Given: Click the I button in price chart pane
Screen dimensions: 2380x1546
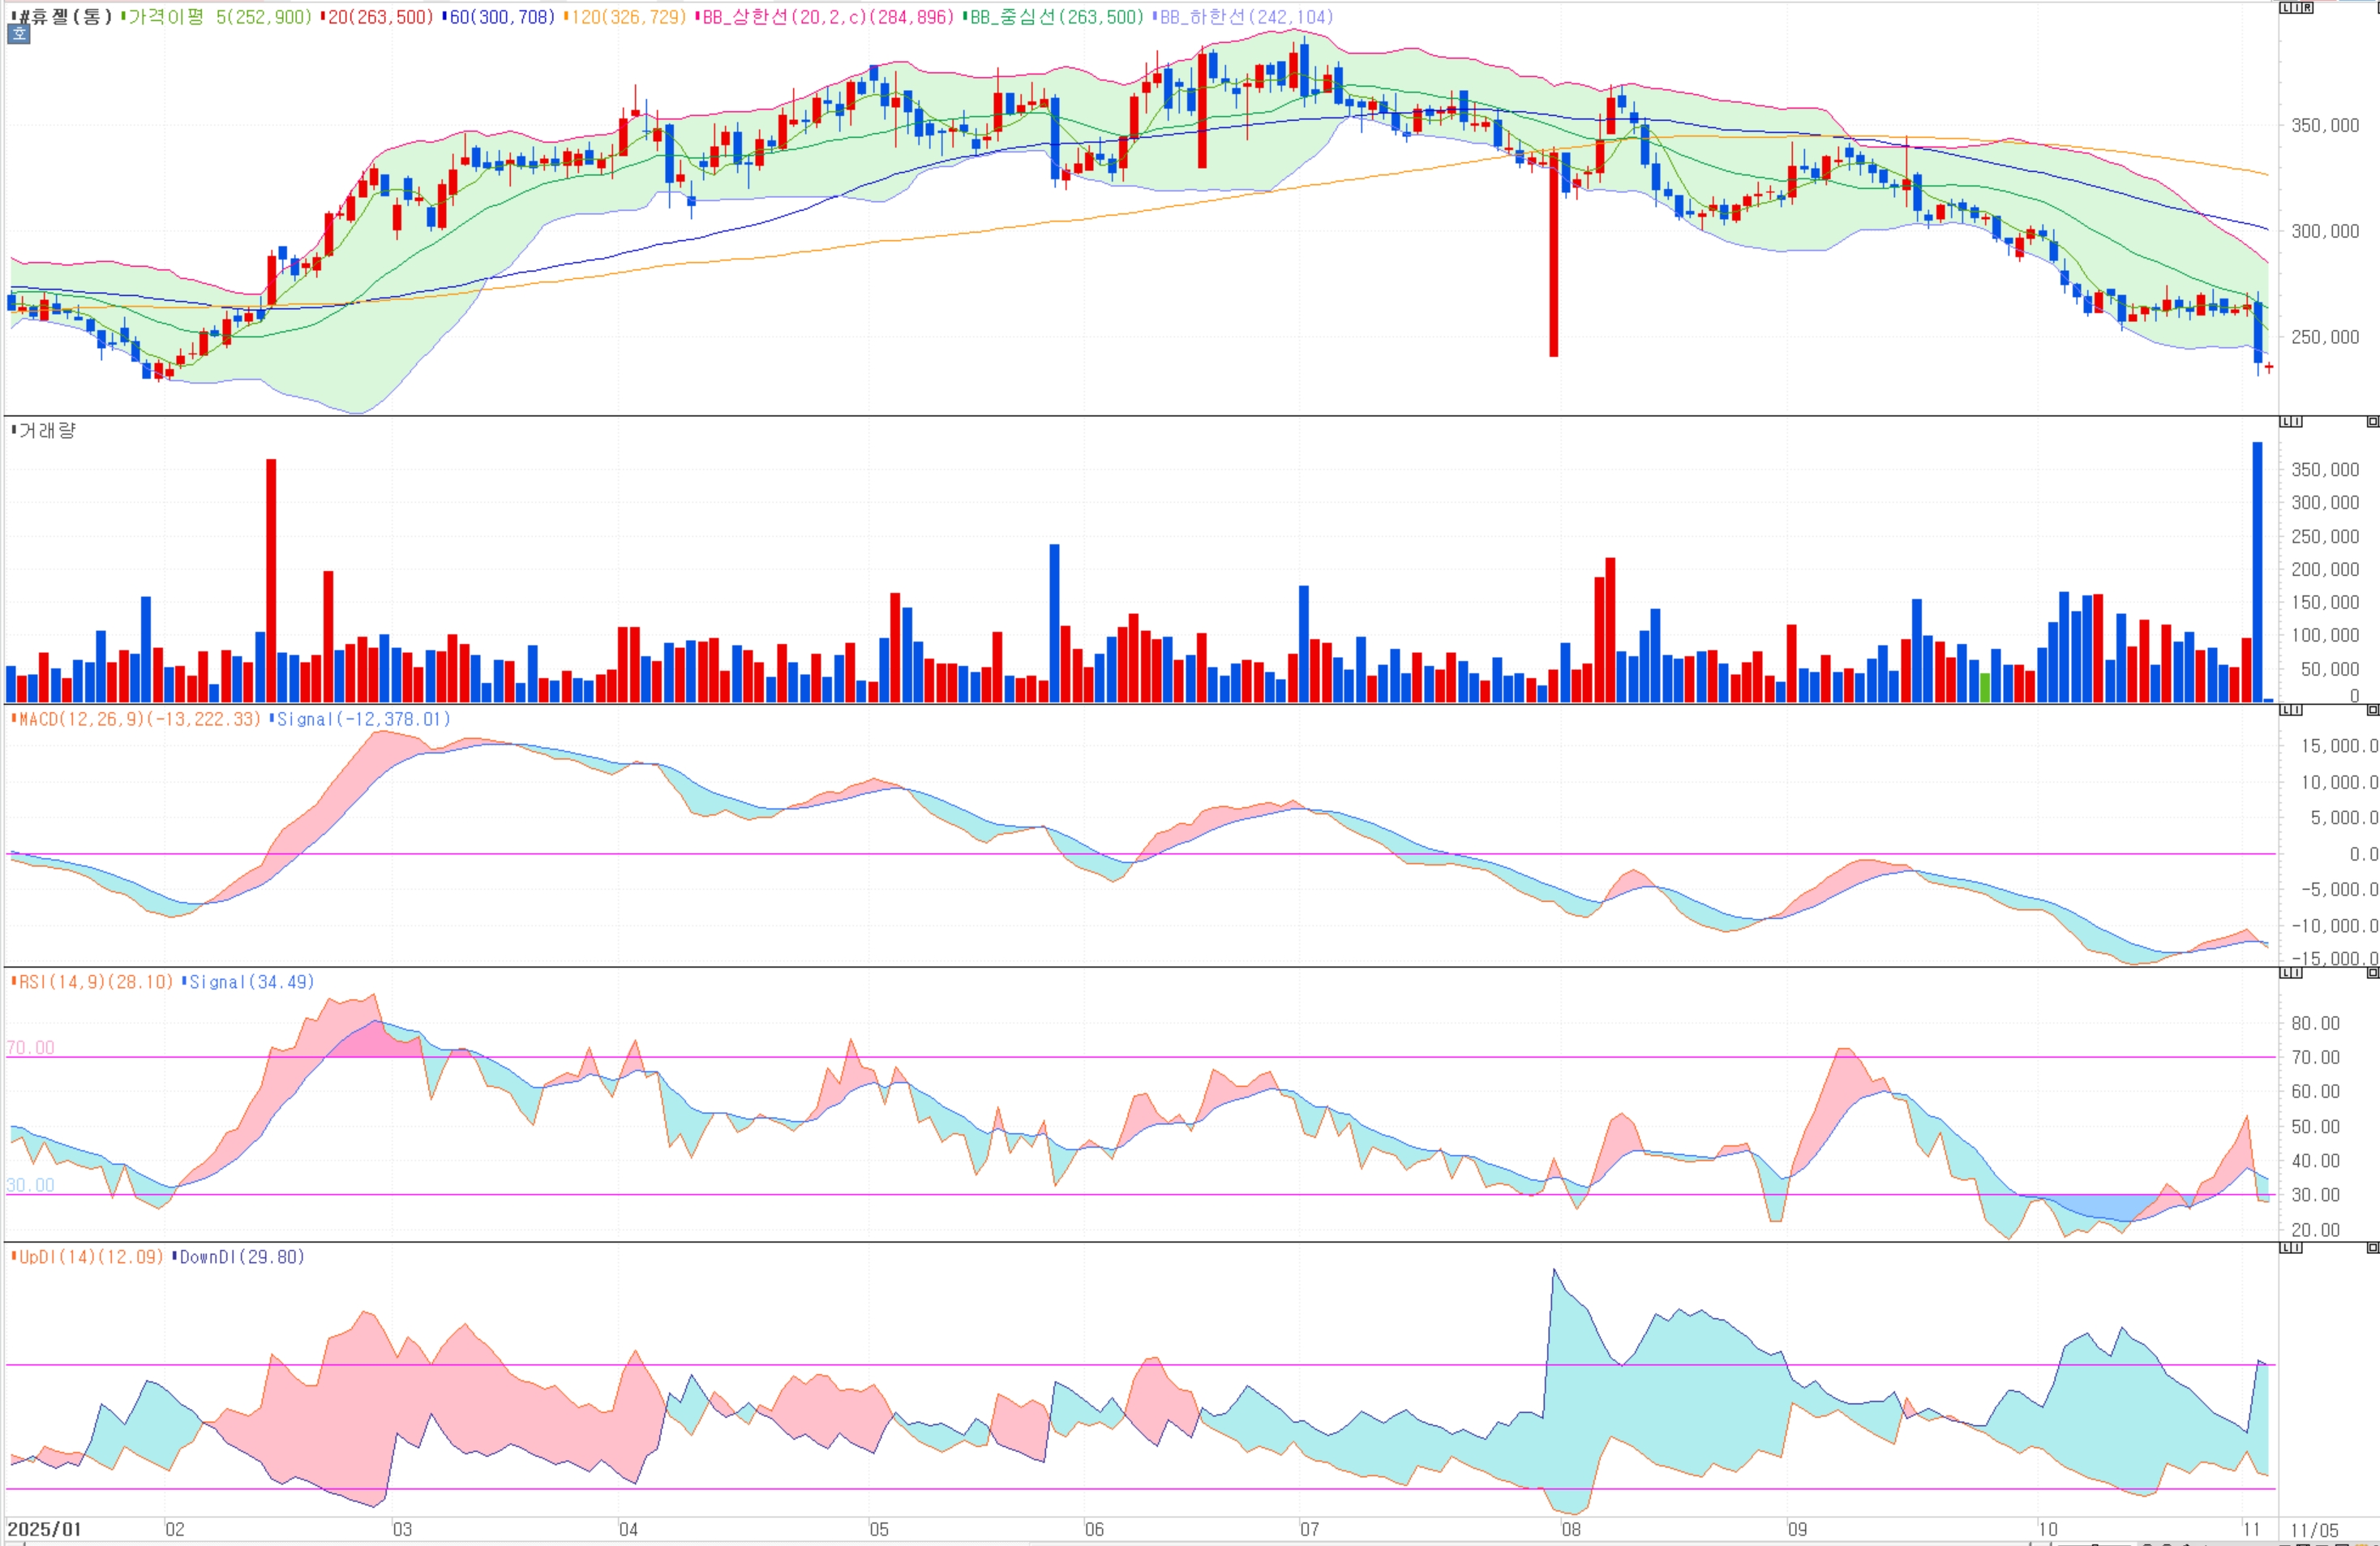Looking at the screenshot, I should (x=2297, y=8).
